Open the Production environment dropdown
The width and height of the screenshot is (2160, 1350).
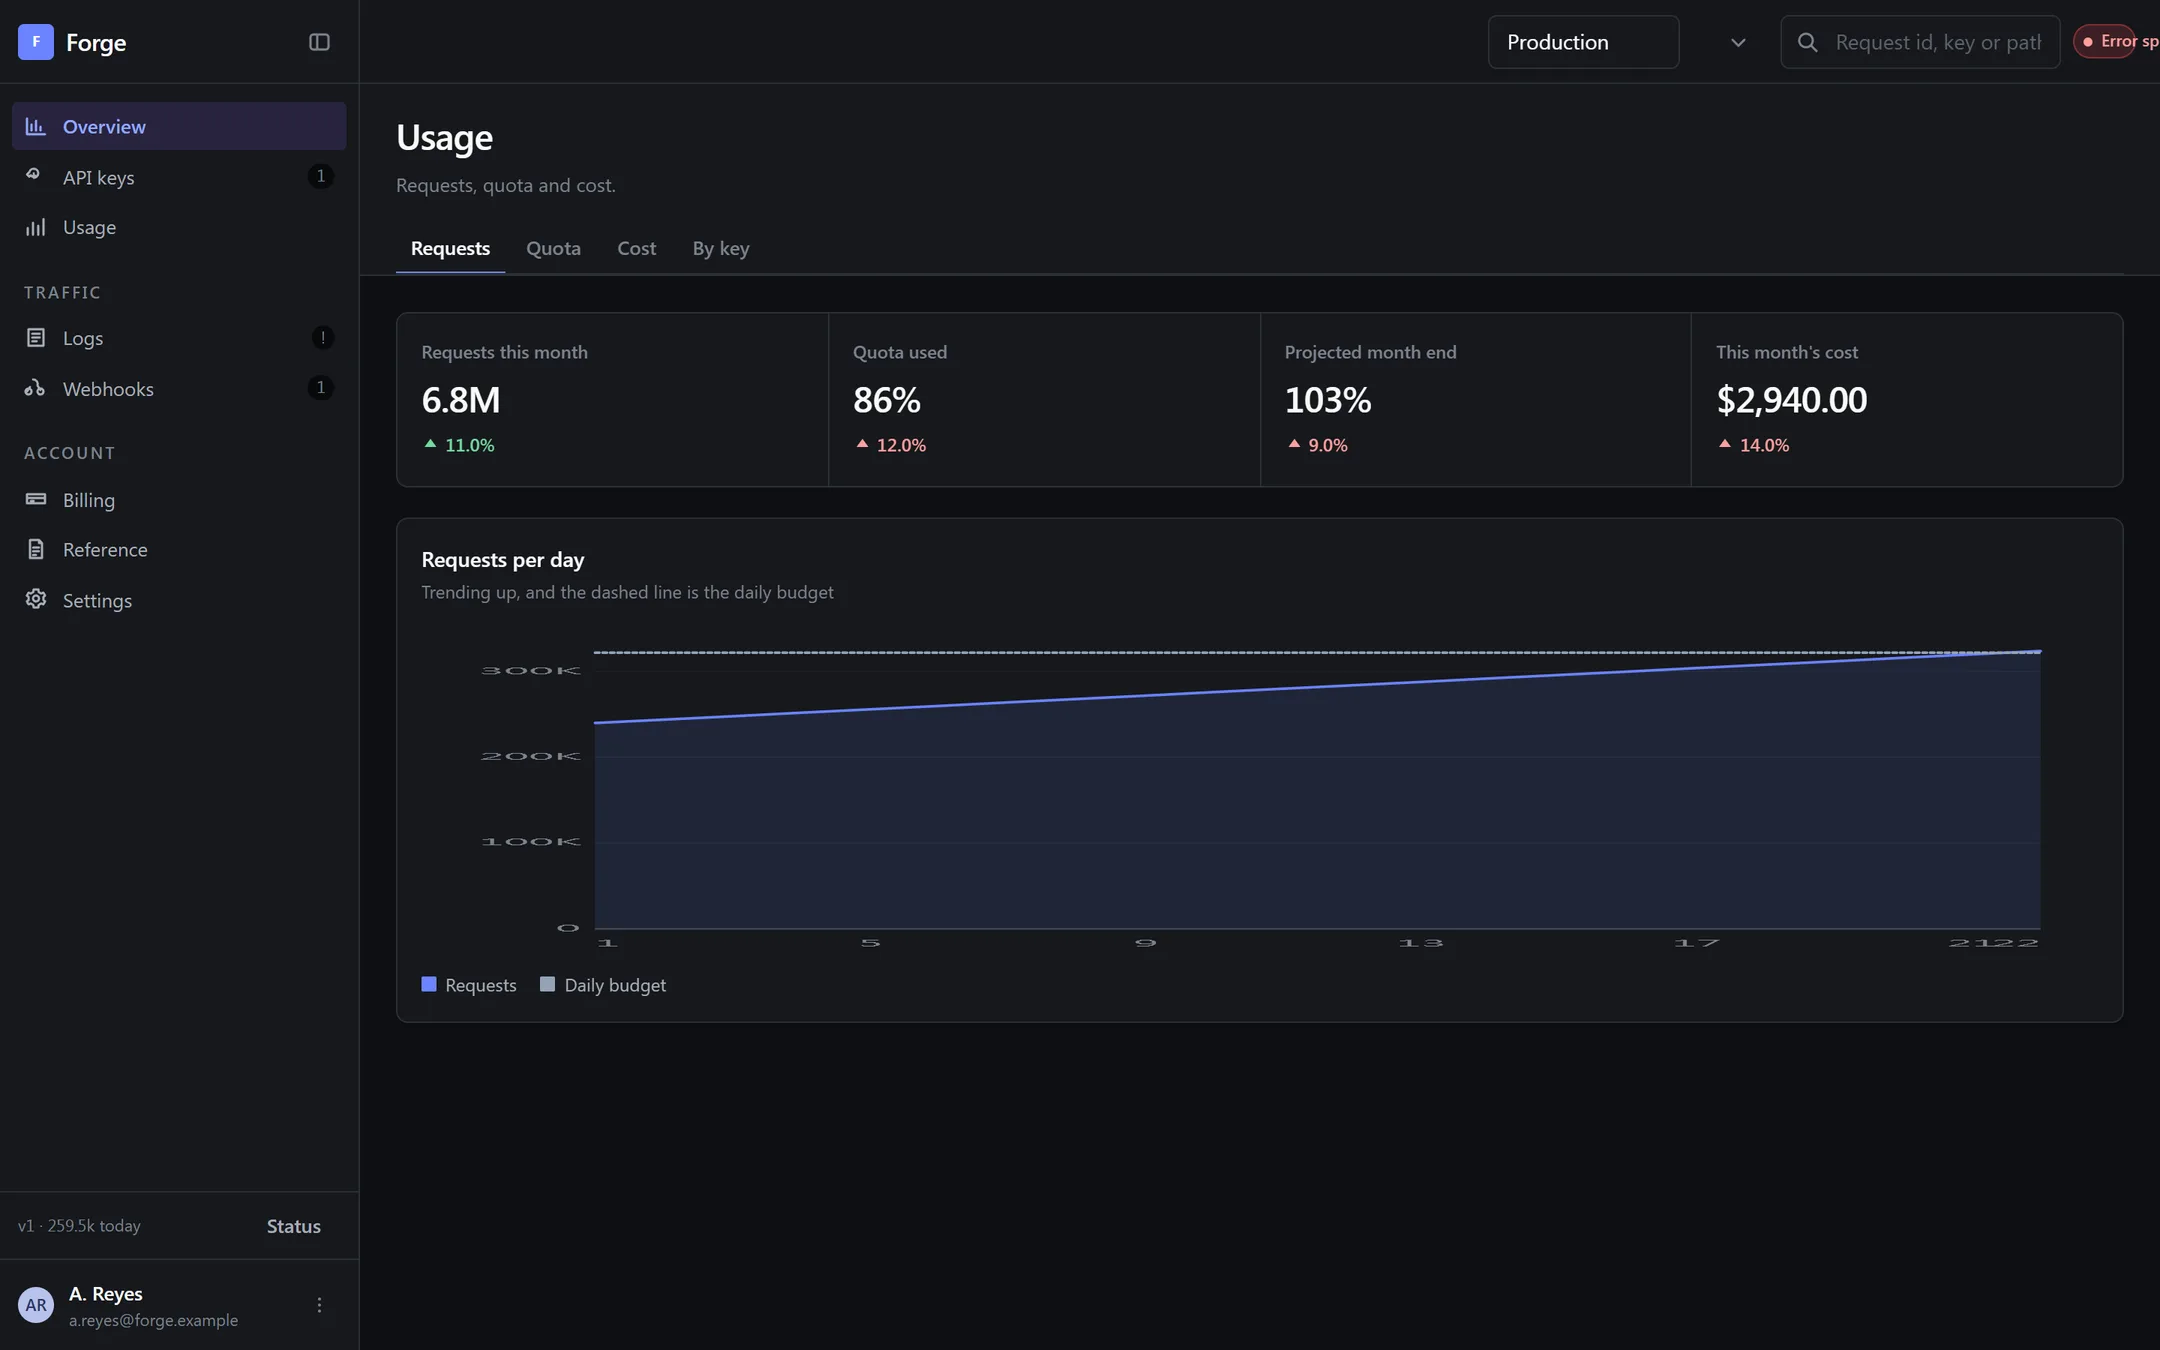pyautogui.click(x=1583, y=42)
